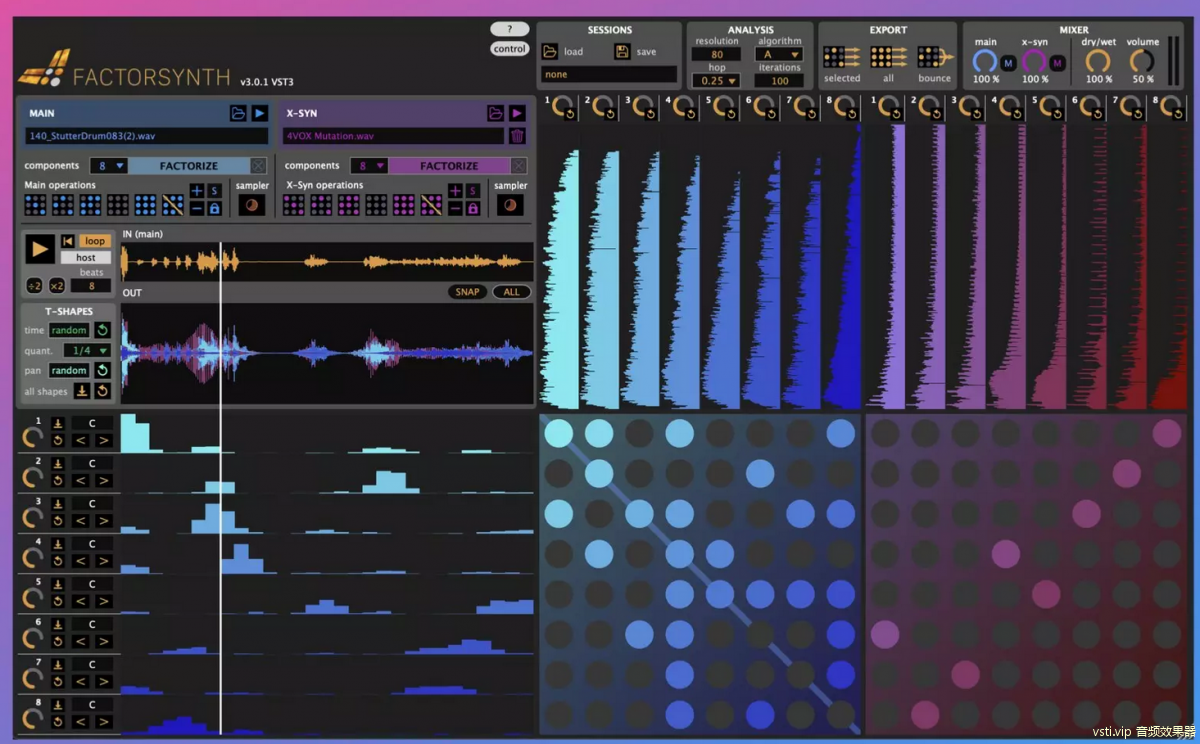Reset all shapes icon
This screenshot has height=744, width=1200.
102,391
